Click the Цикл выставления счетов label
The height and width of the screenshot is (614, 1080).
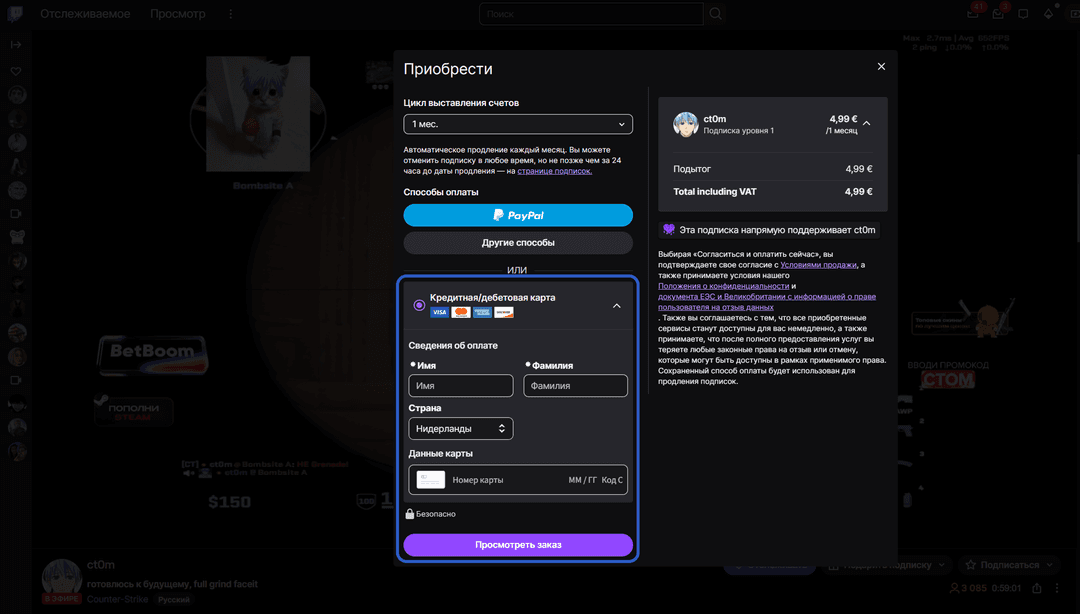click(461, 103)
